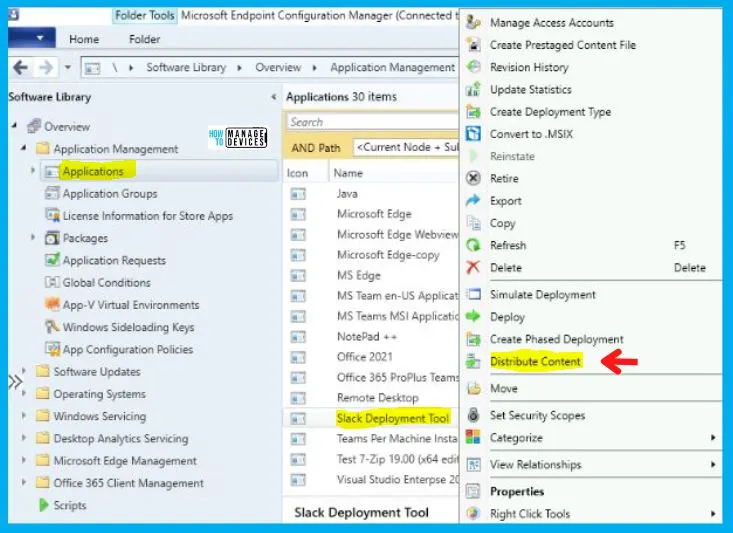
Task: Expand the Desktop Analytics Servicing folder
Action: (x=24, y=438)
